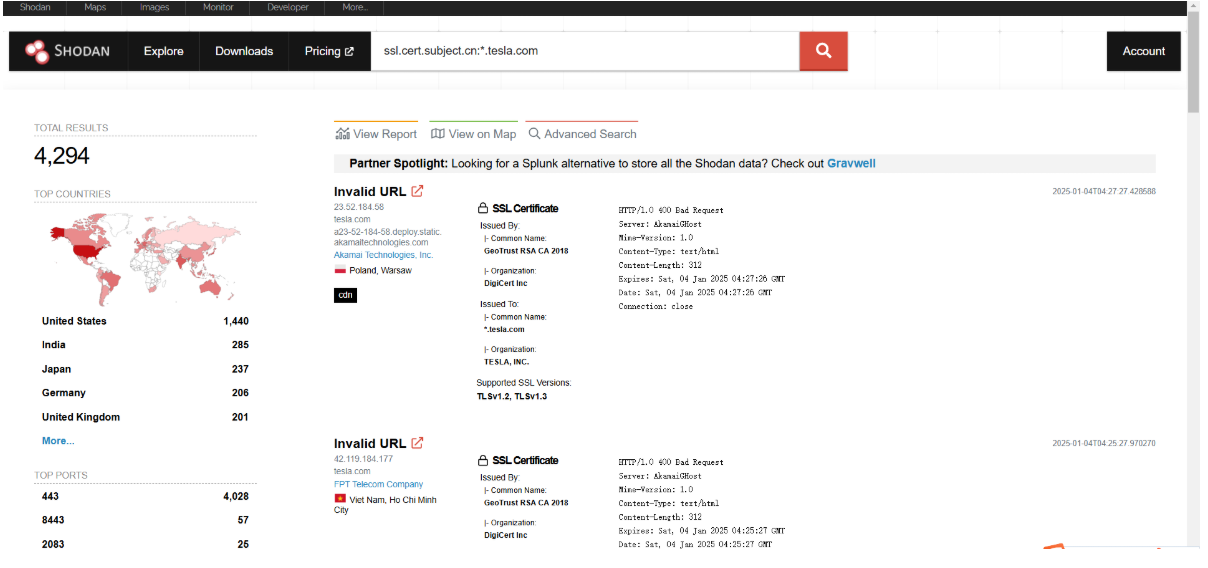The width and height of the screenshot is (1208, 568).
Task: Click the View Report link
Action: (376, 134)
